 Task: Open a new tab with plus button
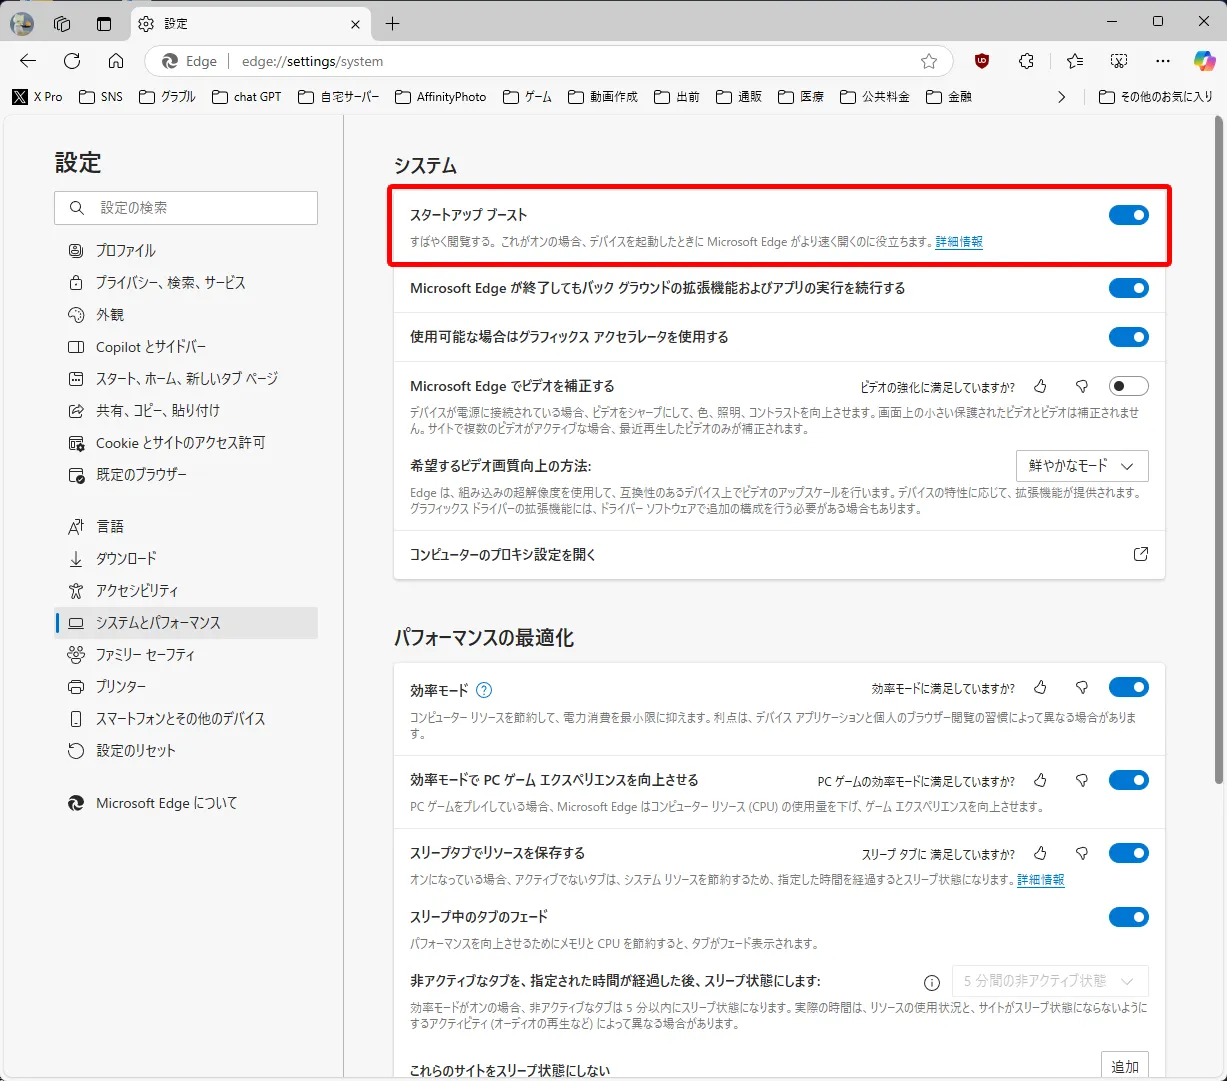click(x=392, y=23)
